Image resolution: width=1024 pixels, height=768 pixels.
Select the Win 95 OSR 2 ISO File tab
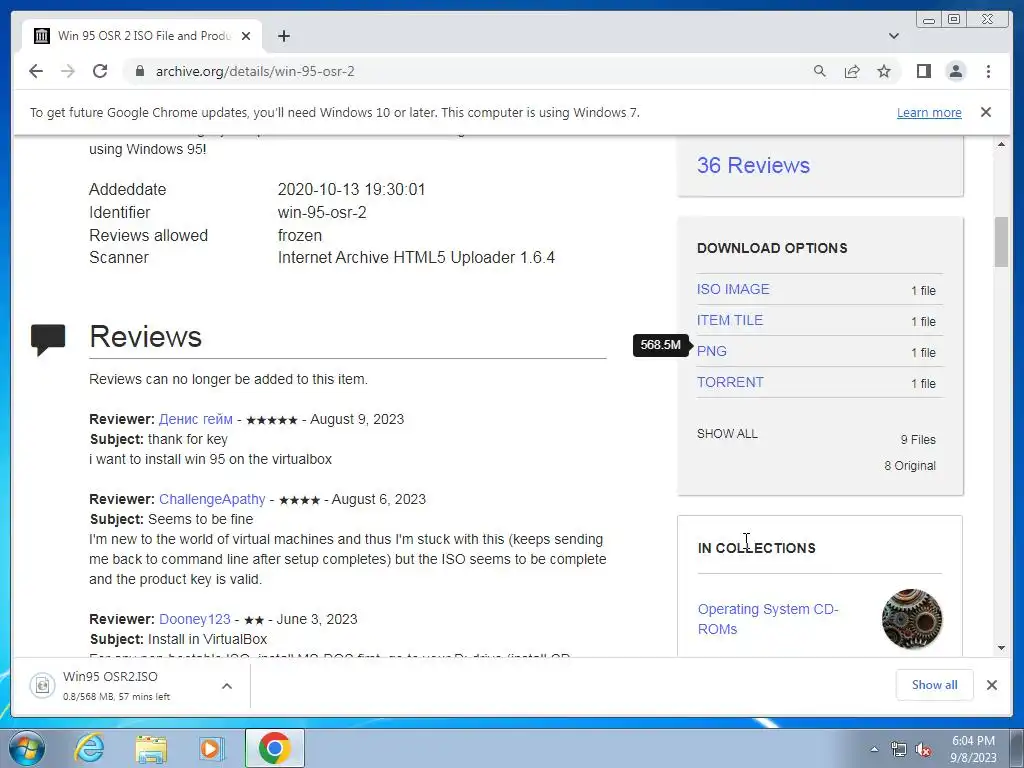click(x=142, y=36)
